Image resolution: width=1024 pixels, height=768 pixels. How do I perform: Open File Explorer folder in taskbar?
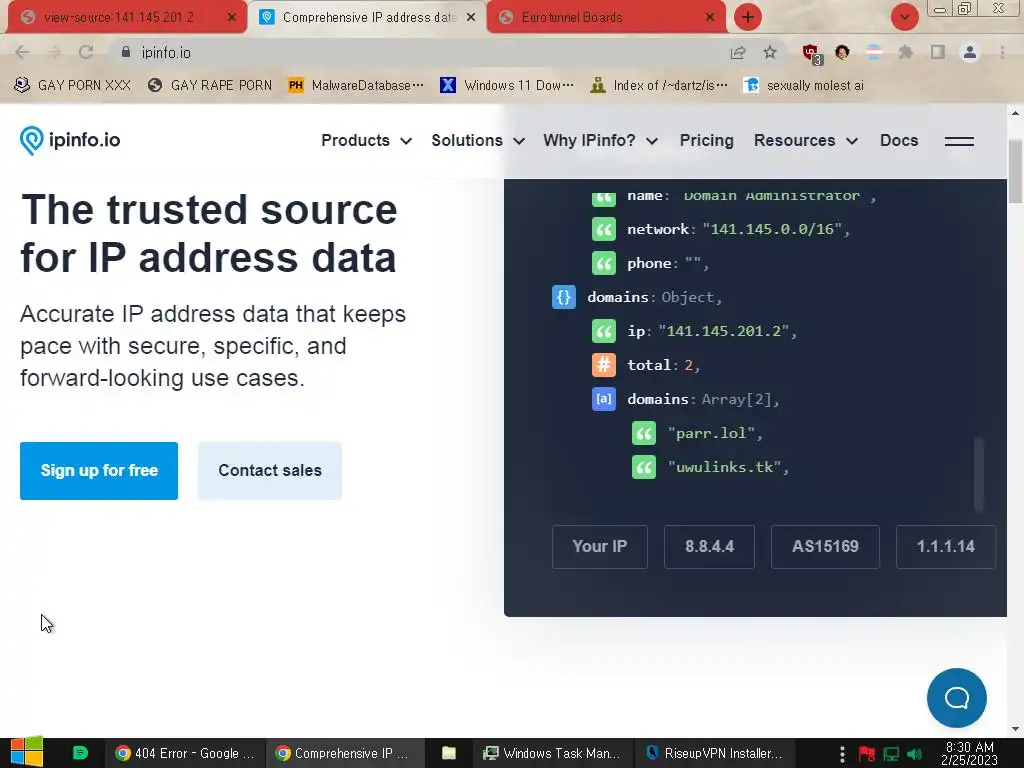(449, 753)
